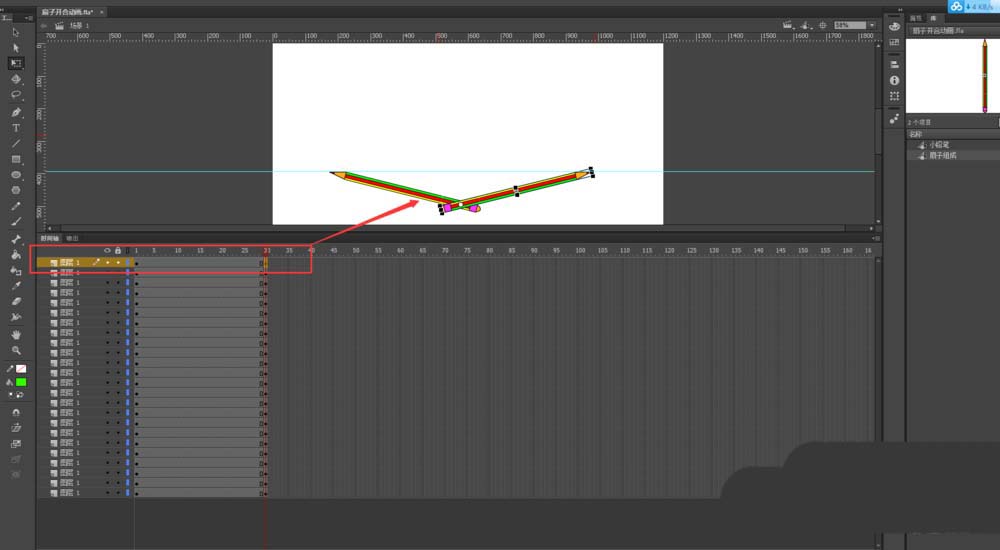The width and height of the screenshot is (1000, 550).
Task: Open the Info panel icon
Action: coord(894,80)
